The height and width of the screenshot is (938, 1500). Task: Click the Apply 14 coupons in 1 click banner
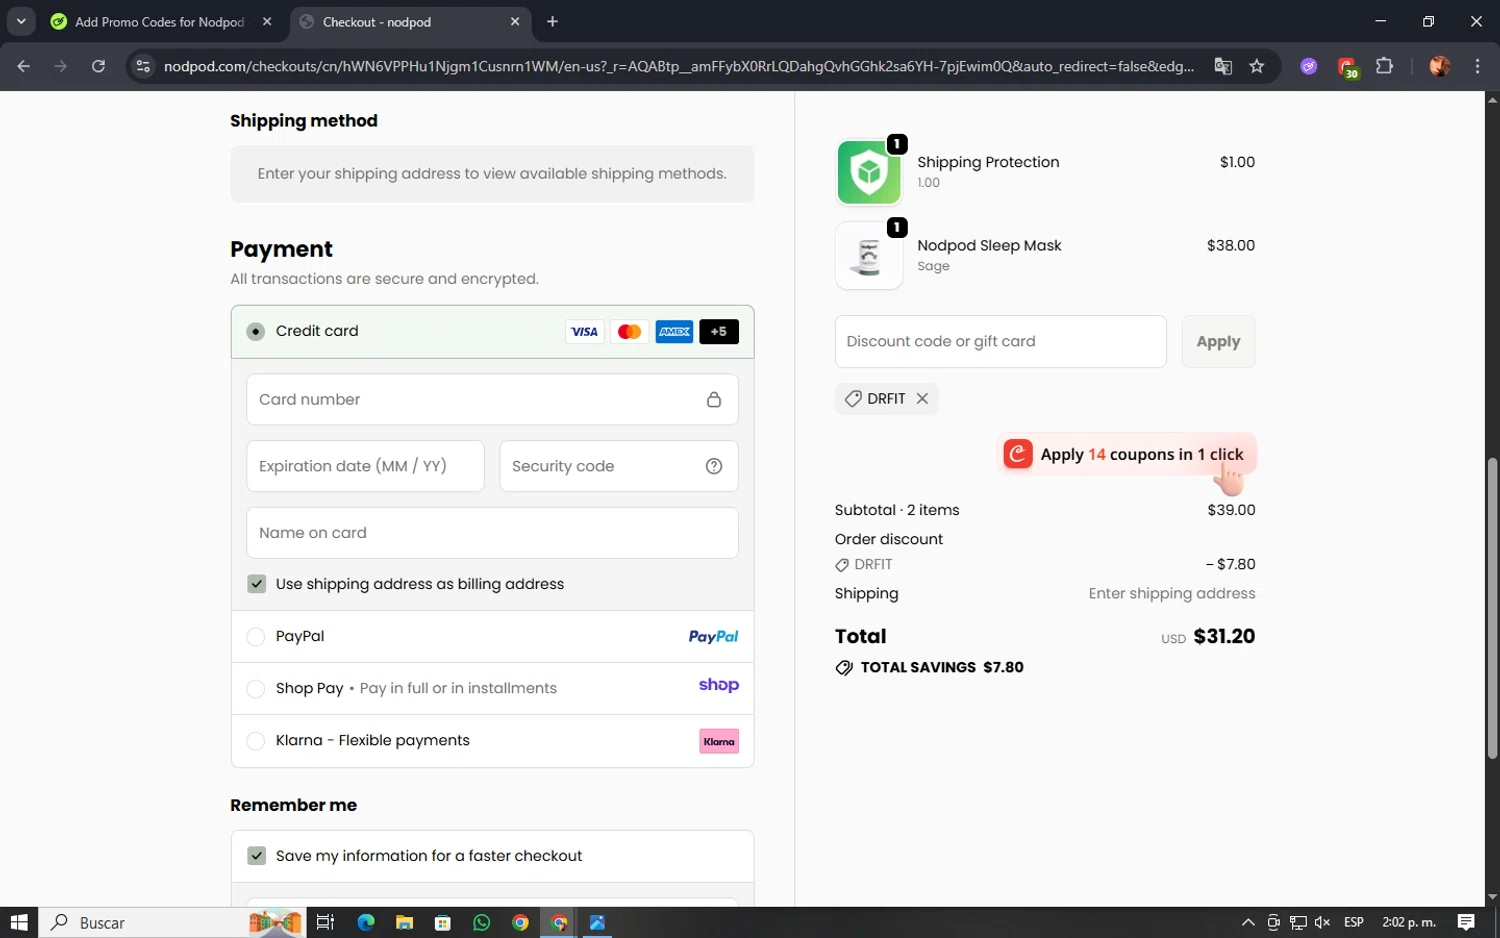pyautogui.click(x=1126, y=454)
